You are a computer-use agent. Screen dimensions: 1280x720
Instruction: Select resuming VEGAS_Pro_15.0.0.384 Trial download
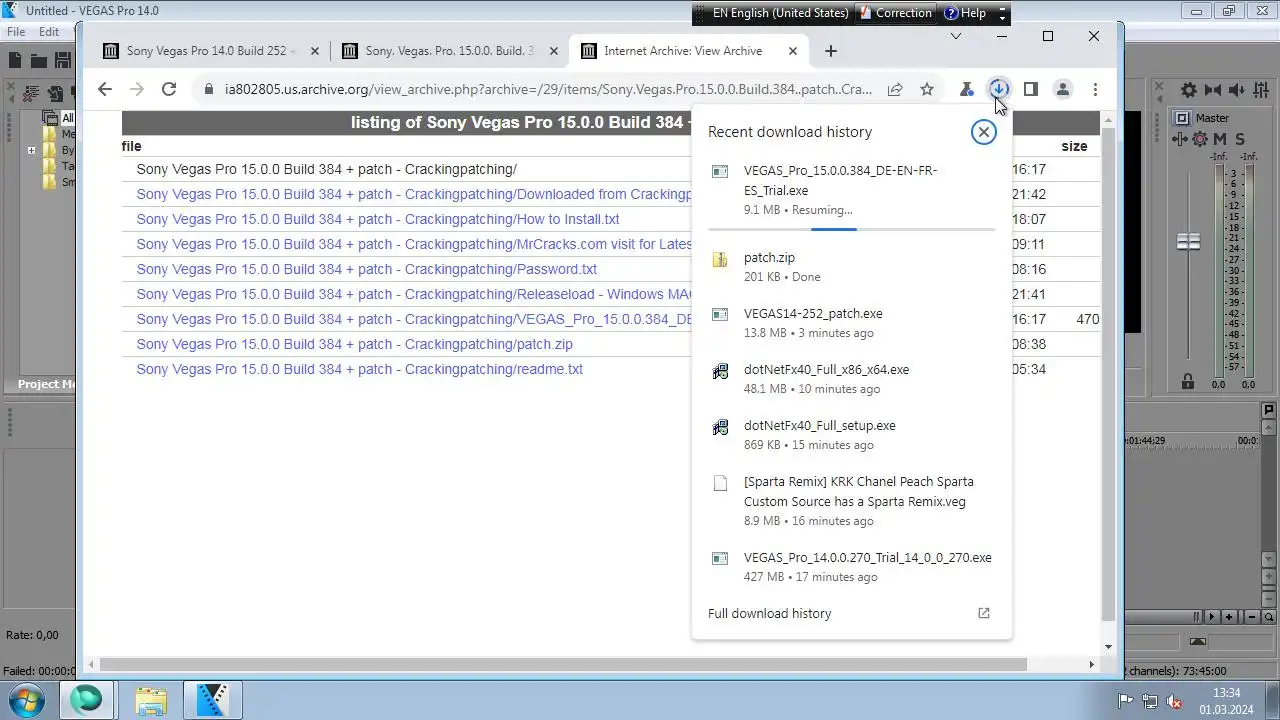coord(851,190)
